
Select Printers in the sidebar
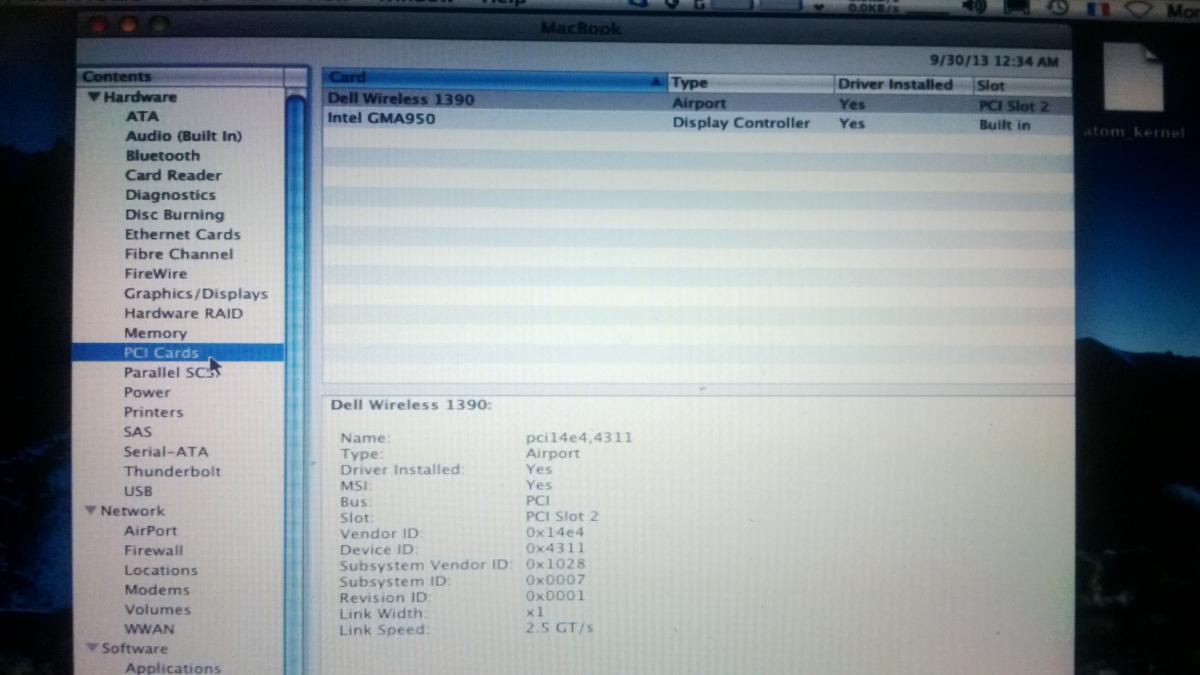153,412
